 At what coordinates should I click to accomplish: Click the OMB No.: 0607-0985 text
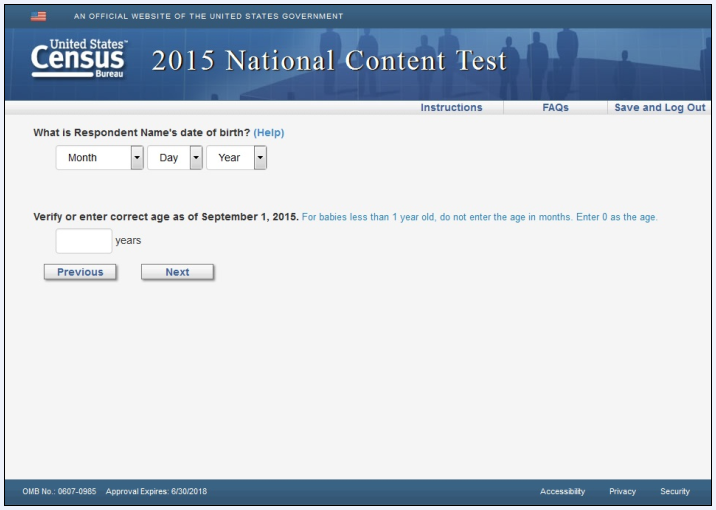click(x=59, y=491)
